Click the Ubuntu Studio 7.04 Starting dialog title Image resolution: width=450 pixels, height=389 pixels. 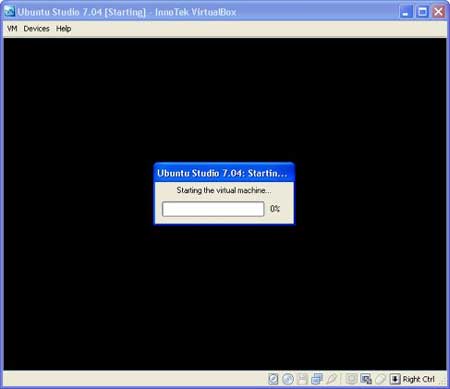point(222,173)
